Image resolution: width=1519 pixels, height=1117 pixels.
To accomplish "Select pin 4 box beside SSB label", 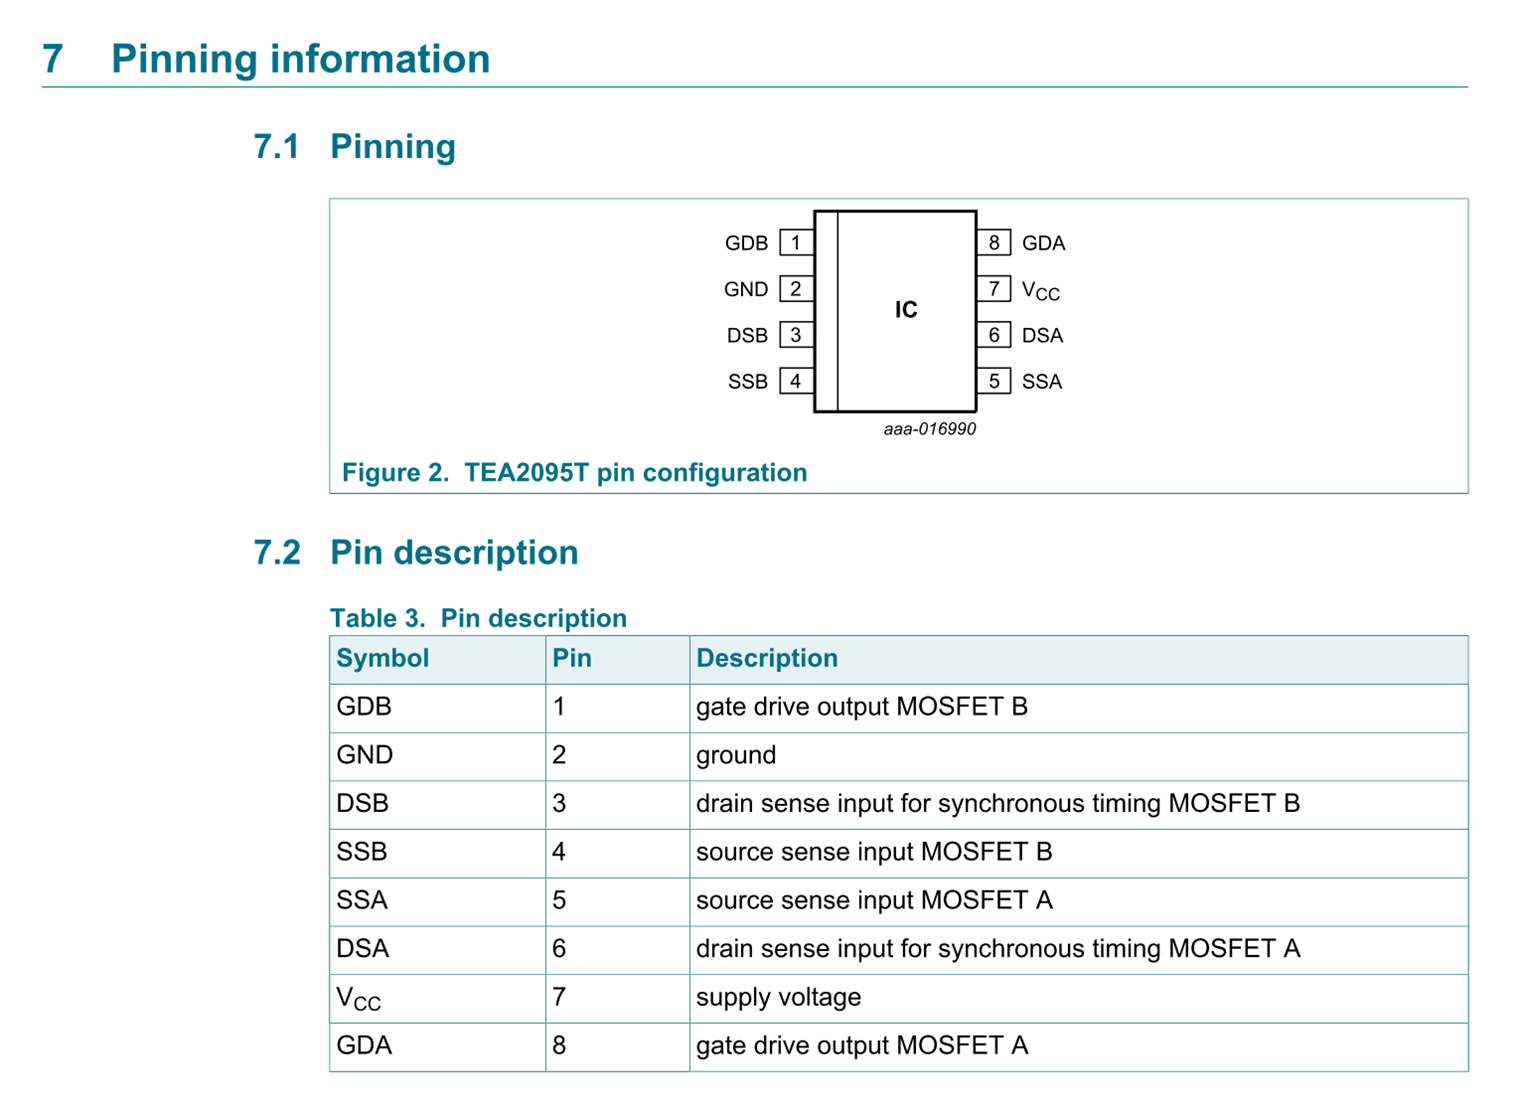I will tap(796, 381).
